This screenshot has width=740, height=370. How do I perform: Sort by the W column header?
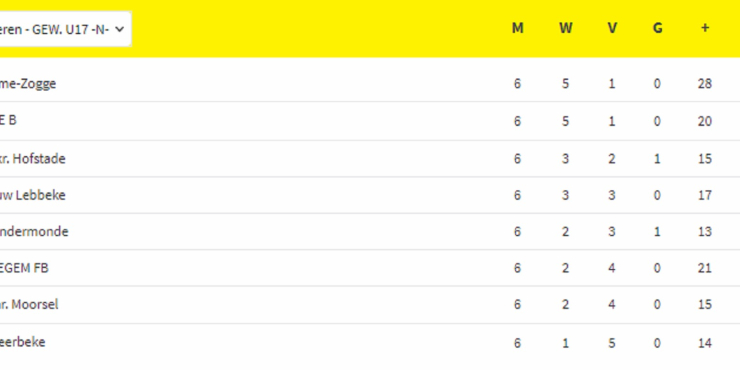click(x=565, y=28)
